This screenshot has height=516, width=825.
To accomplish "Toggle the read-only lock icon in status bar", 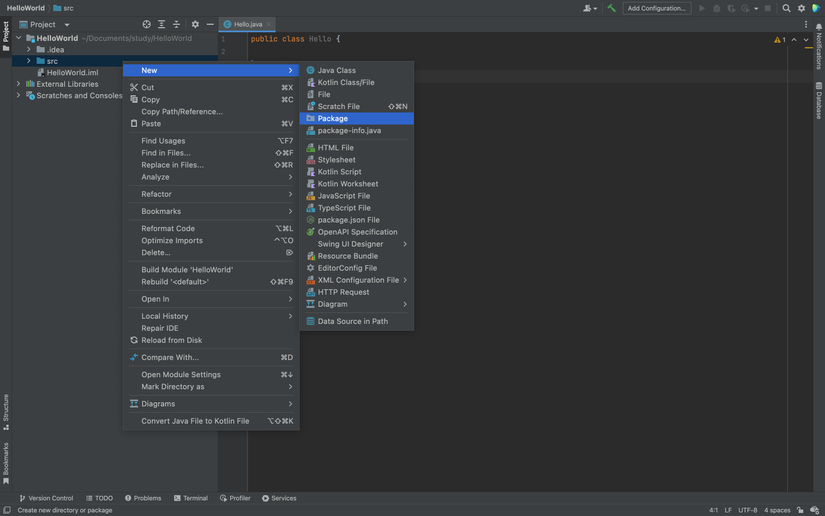I will tap(800, 510).
